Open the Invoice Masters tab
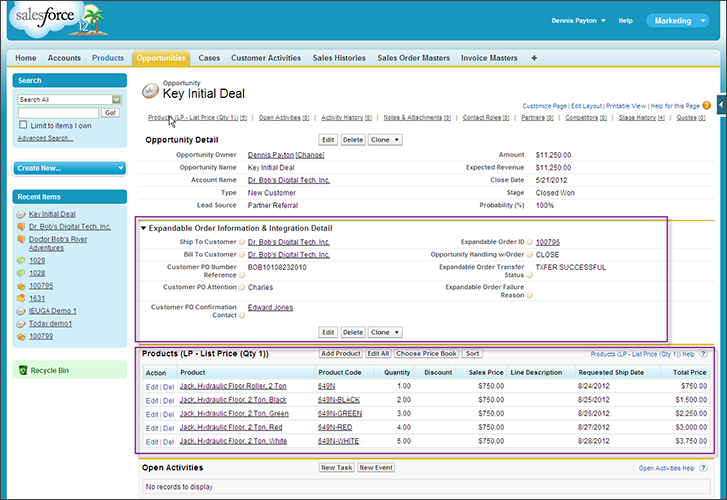The image size is (727, 500). (489, 58)
